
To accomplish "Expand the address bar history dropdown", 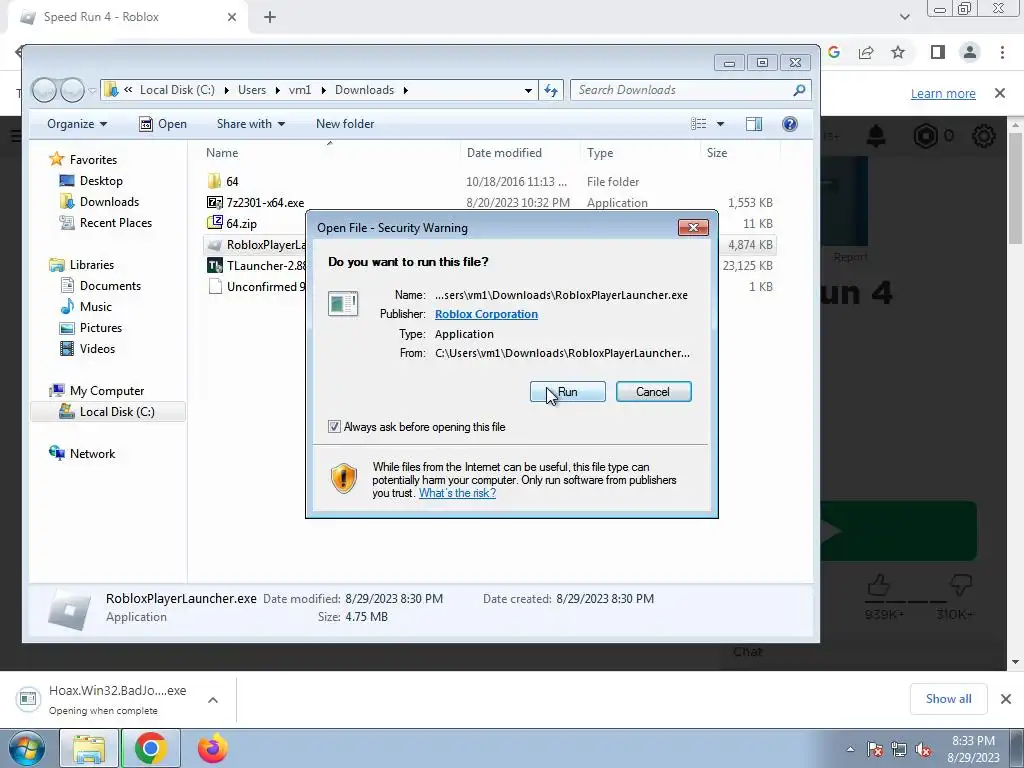I will [528, 90].
